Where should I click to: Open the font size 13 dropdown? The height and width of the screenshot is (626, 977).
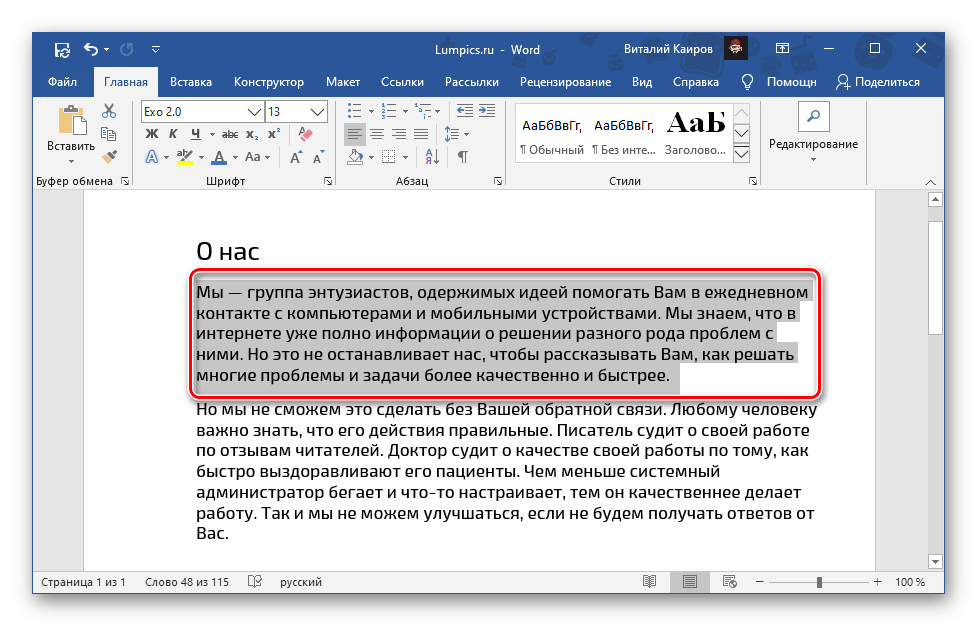(317, 112)
